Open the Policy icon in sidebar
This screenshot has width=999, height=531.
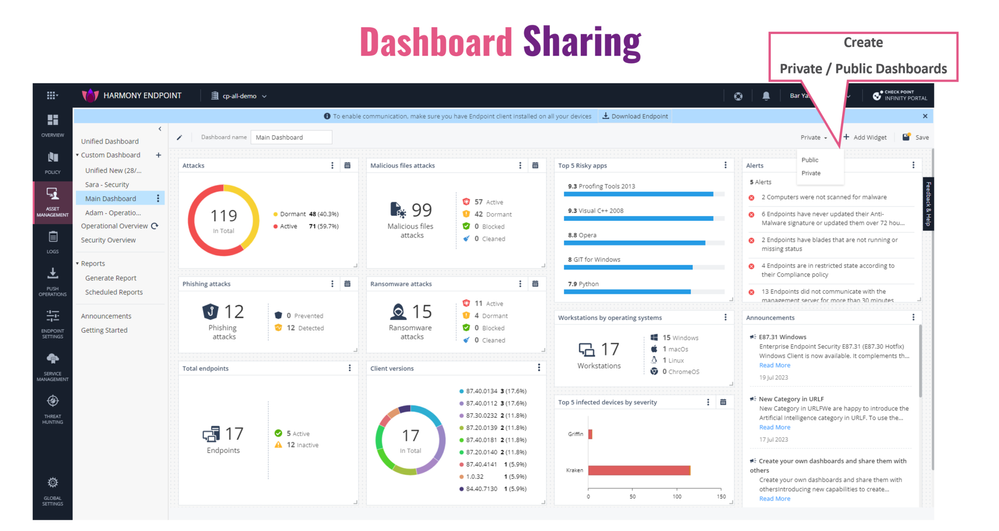(52, 161)
